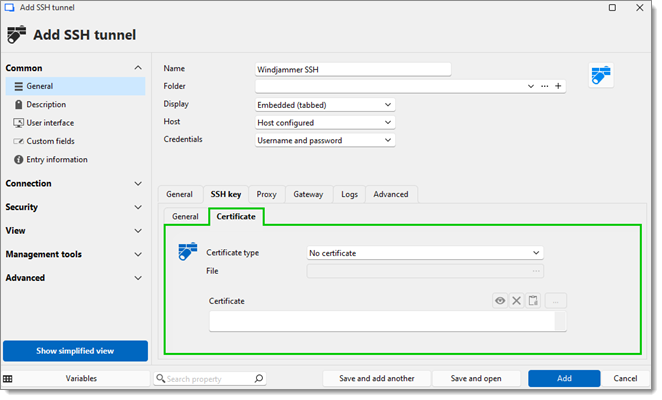Click the grid icon beside Variables

pyautogui.click(x=8, y=379)
